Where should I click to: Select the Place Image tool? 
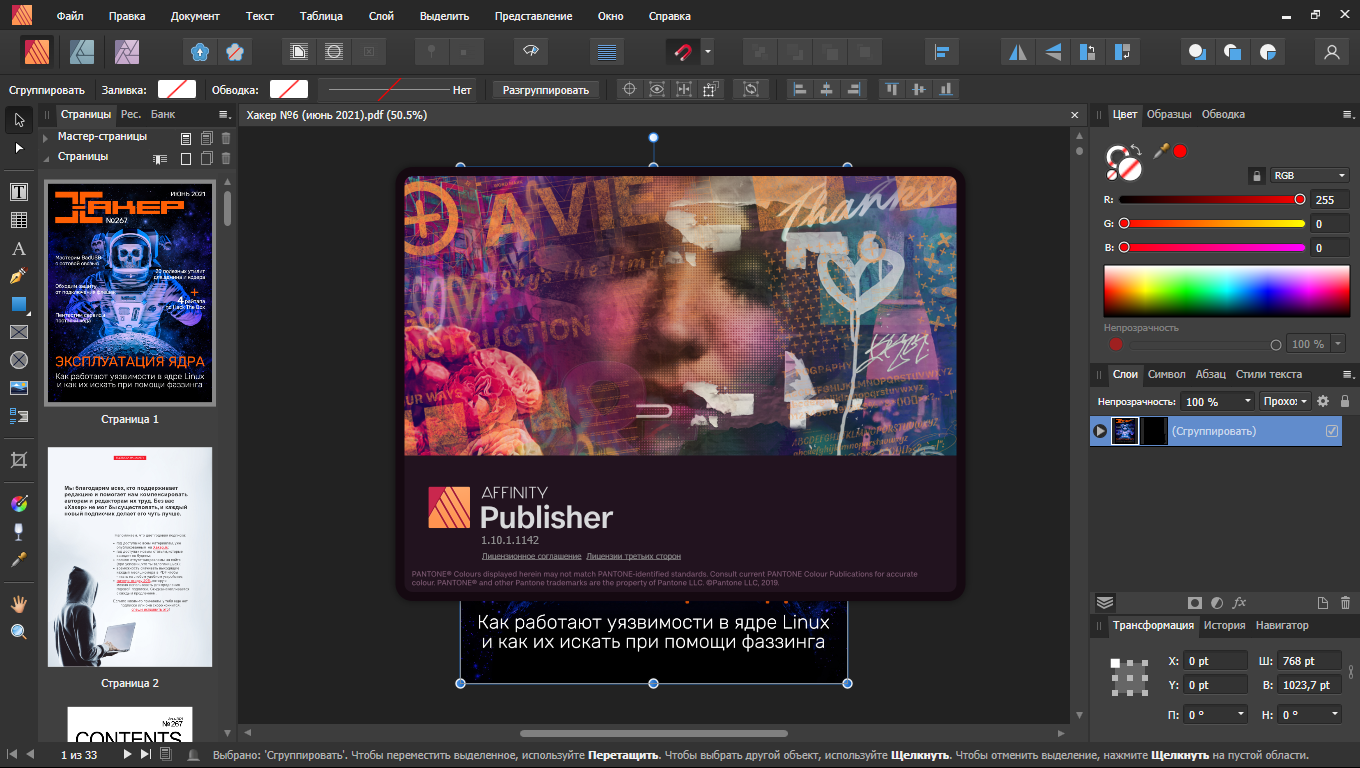pyautogui.click(x=18, y=388)
